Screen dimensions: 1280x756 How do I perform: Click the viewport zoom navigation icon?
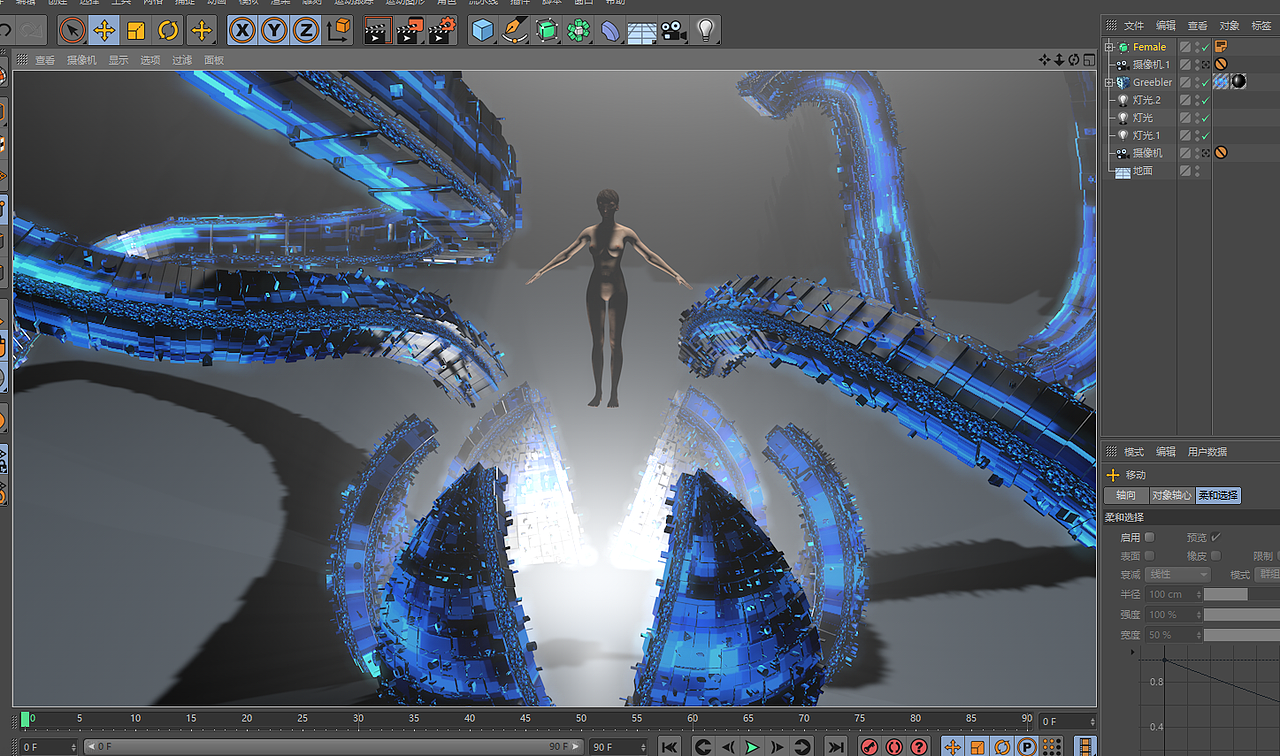point(1059,60)
